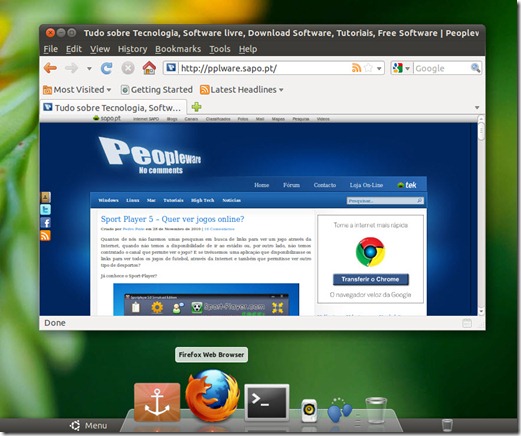The width and height of the screenshot is (521, 436).
Task: Click the Transferir o Chrome button
Action: [370, 279]
